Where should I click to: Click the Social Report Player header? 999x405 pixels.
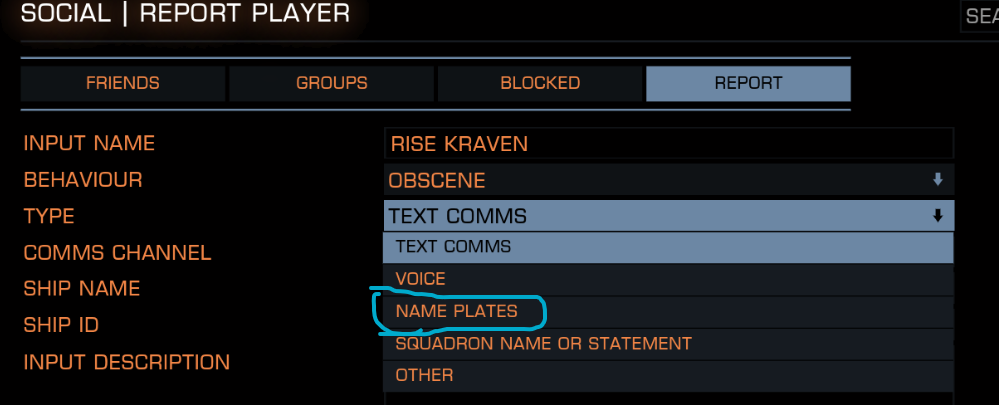point(185,14)
